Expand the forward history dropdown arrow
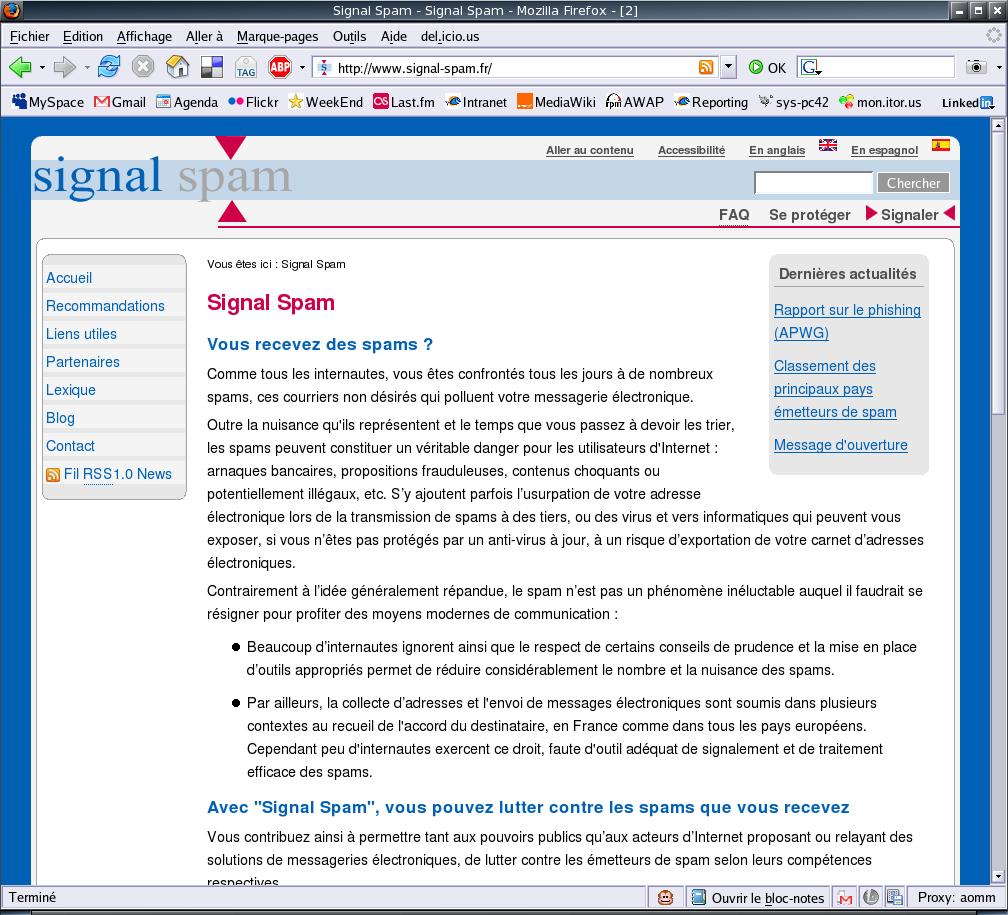 coord(87,68)
